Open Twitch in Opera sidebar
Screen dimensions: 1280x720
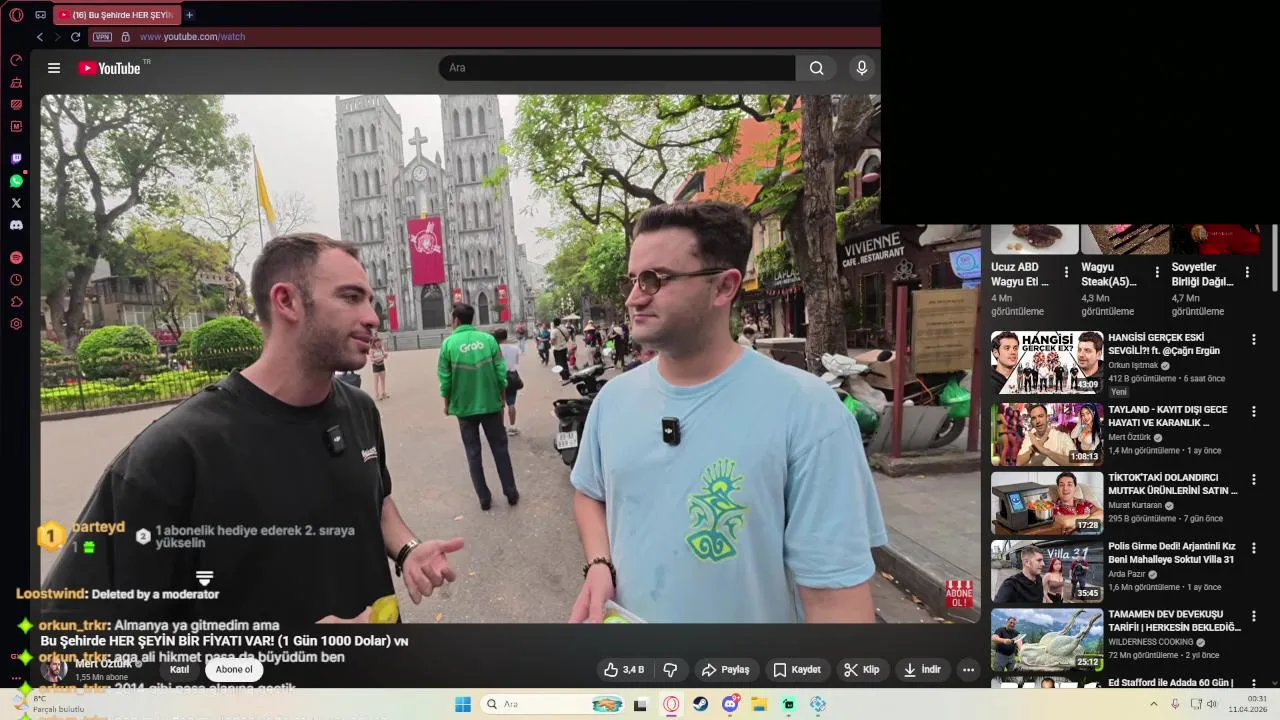pos(16,159)
